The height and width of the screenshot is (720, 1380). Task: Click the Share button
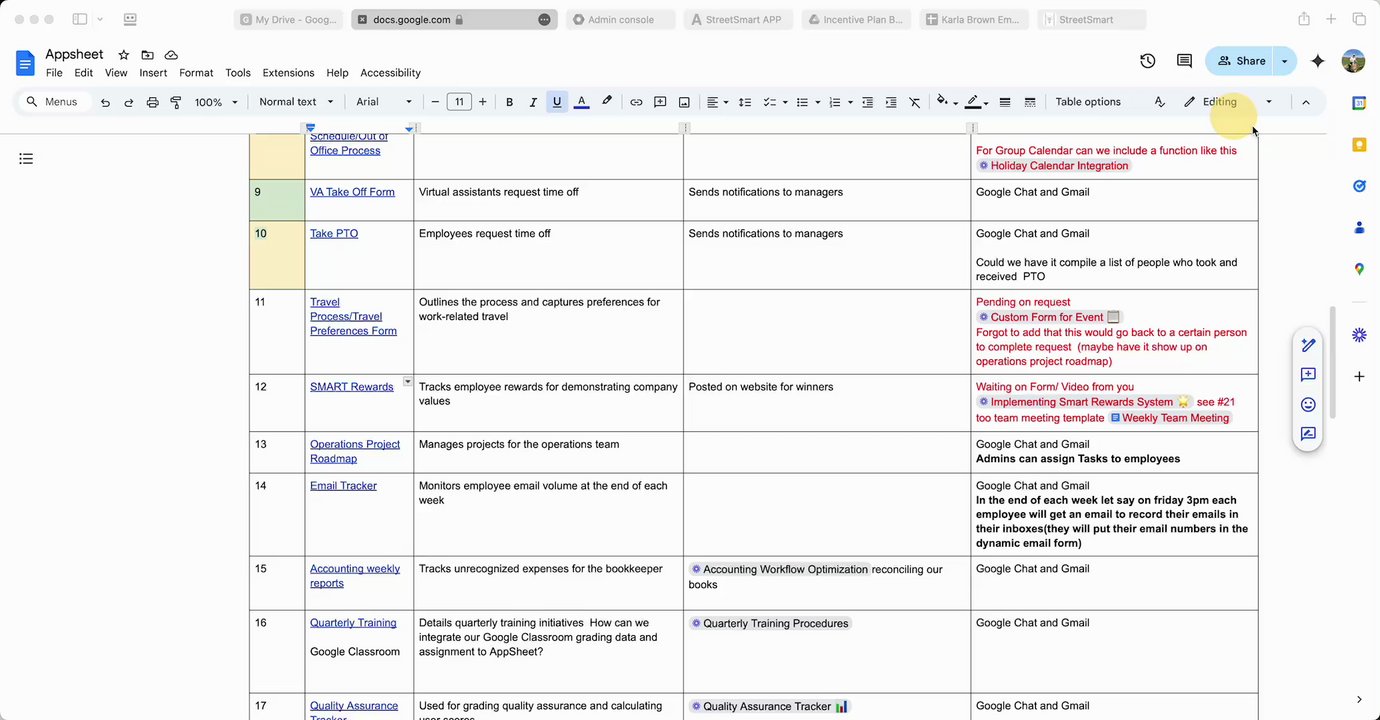coord(1240,61)
